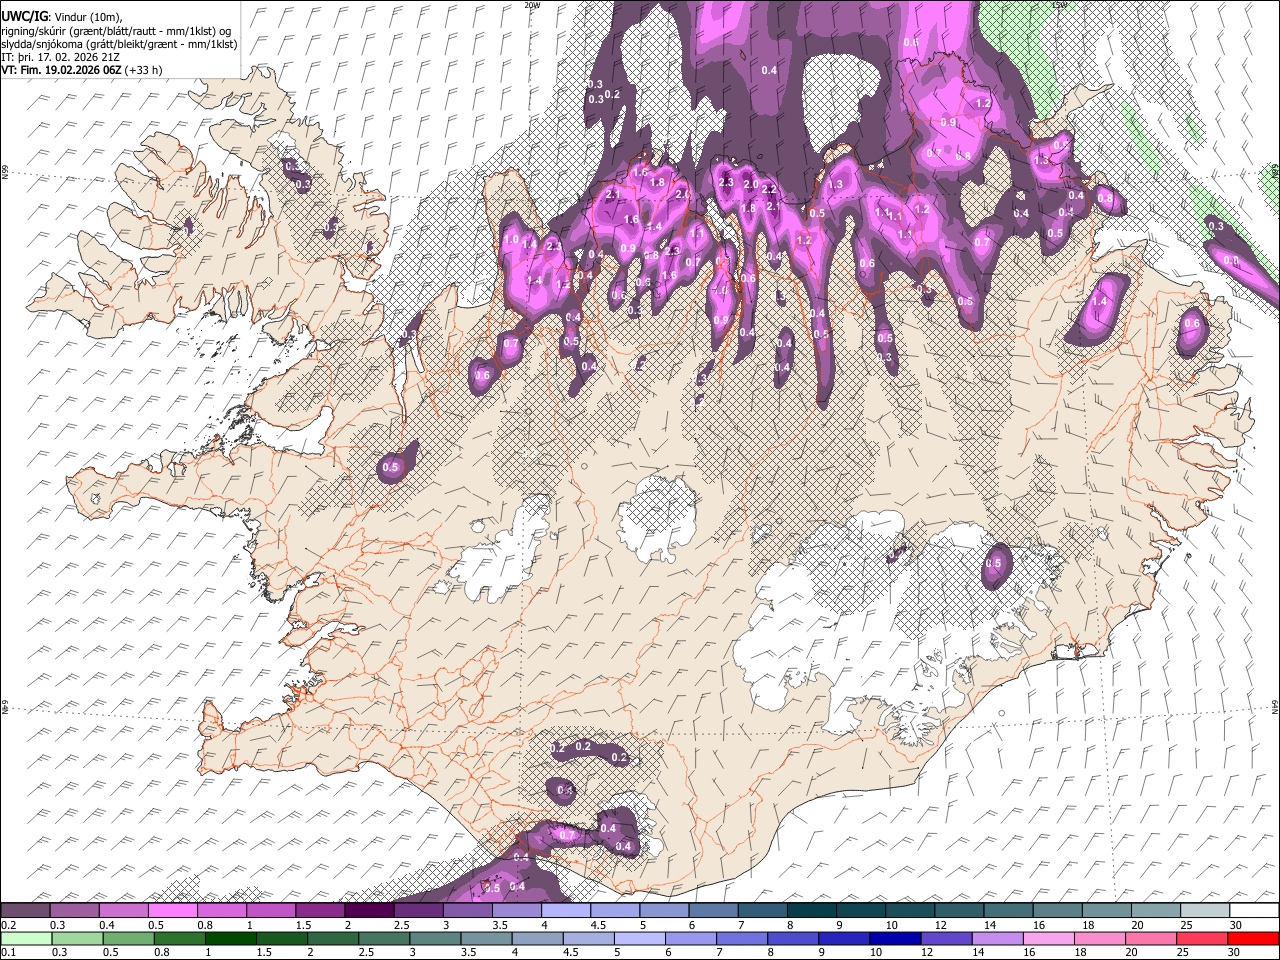
Task: Click the '1.0' value on the northwestern pink band
Action: (511, 240)
